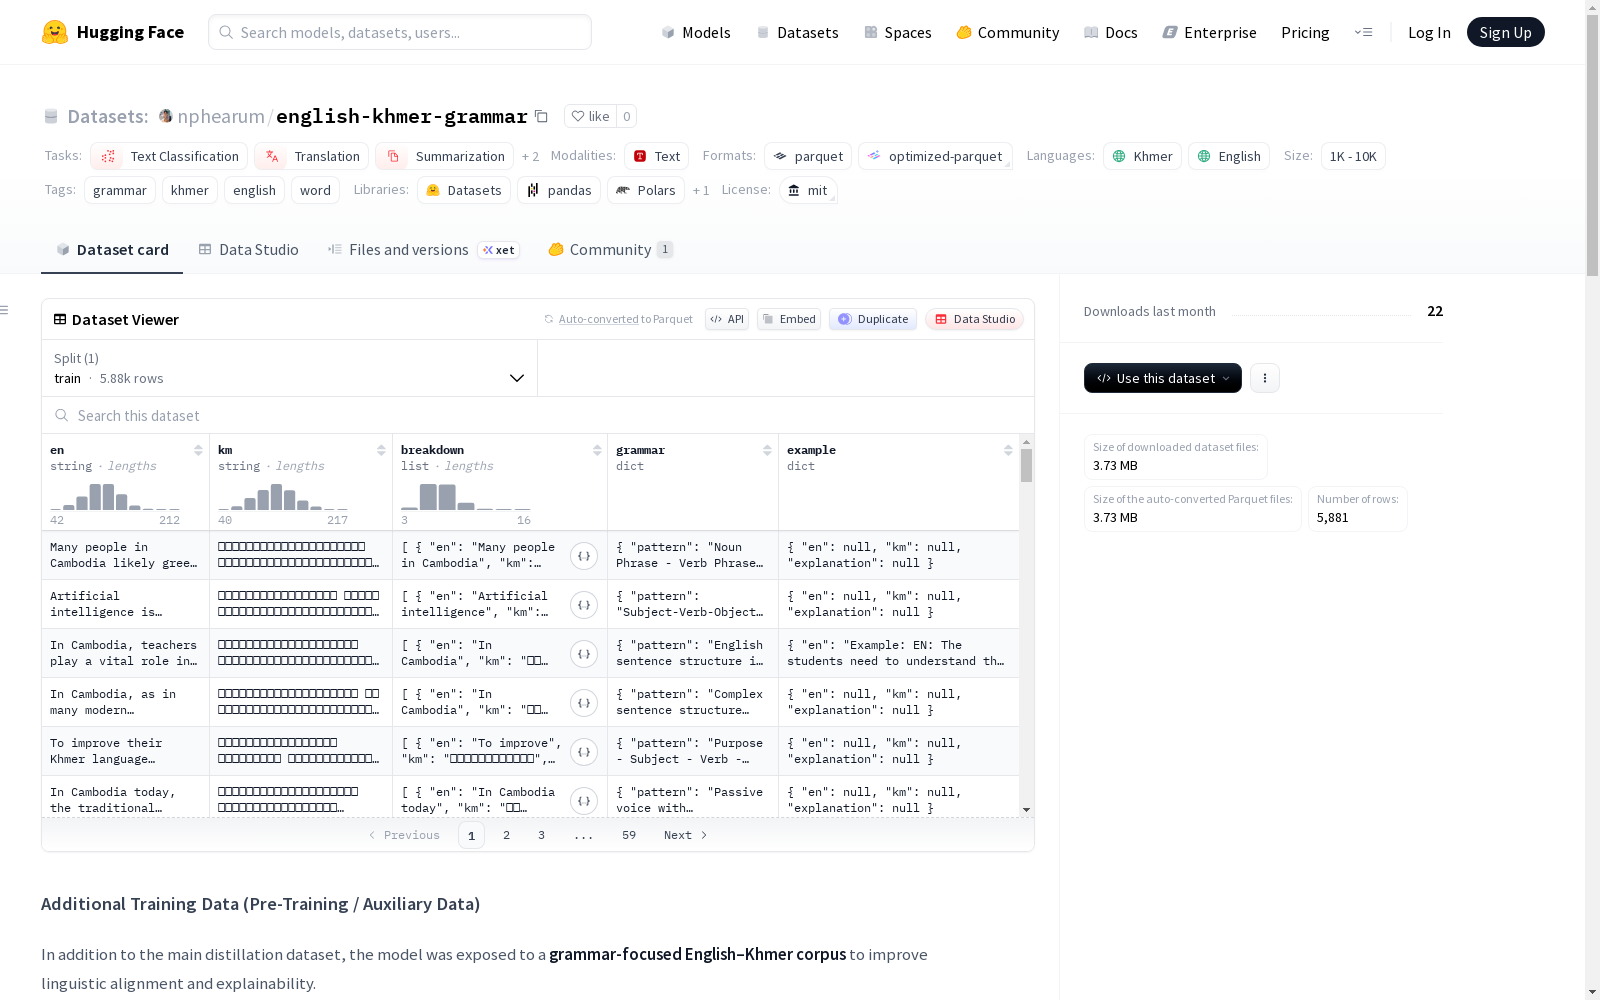This screenshot has width=1600, height=1000.
Task: Go to page 2 of the dataset
Action: click(x=507, y=835)
